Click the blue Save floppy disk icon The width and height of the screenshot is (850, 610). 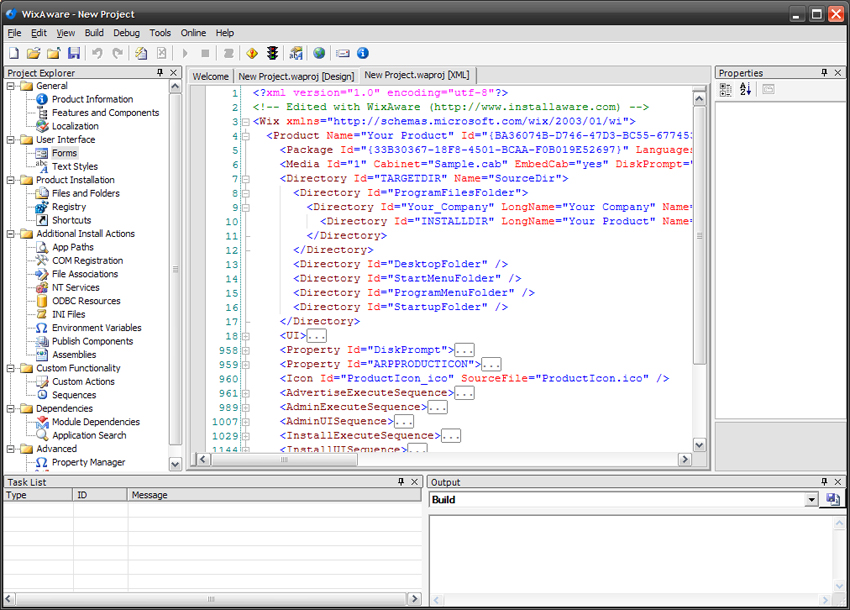74,53
